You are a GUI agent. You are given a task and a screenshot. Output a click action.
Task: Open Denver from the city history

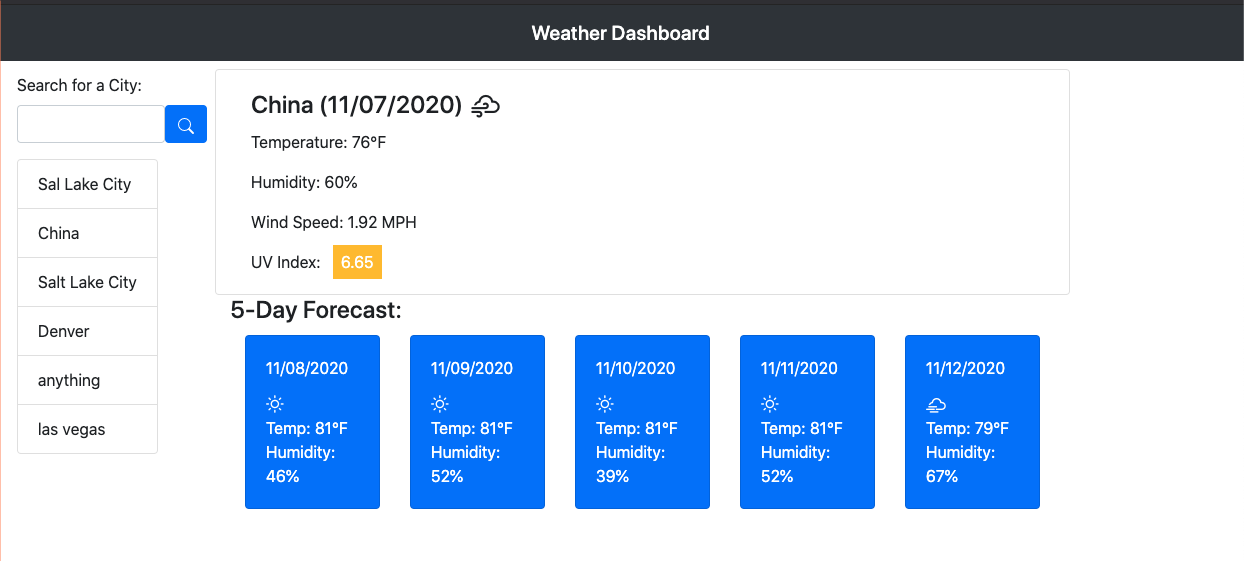pyautogui.click(x=64, y=331)
